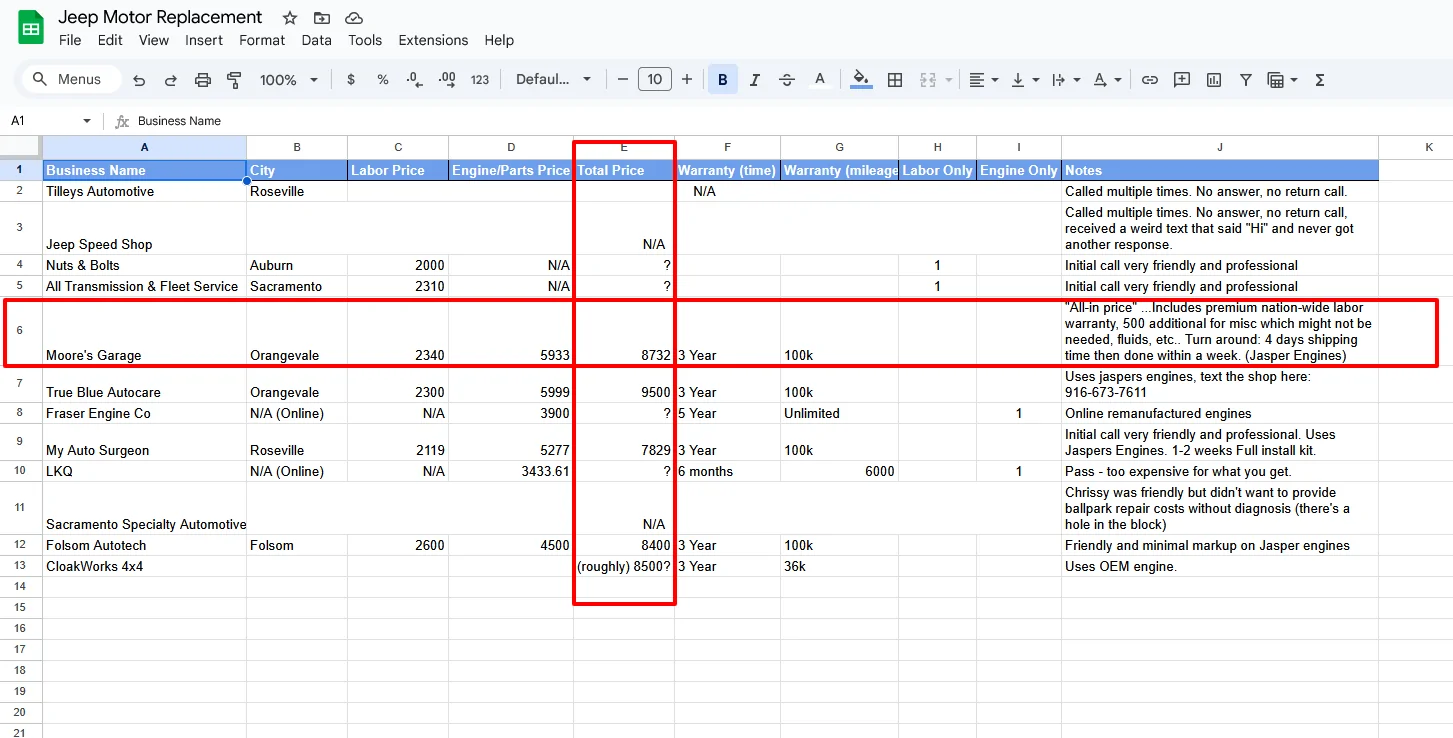The width and height of the screenshot is (1453, 738).
Task: Insert a link
Action: point(1150,80)
